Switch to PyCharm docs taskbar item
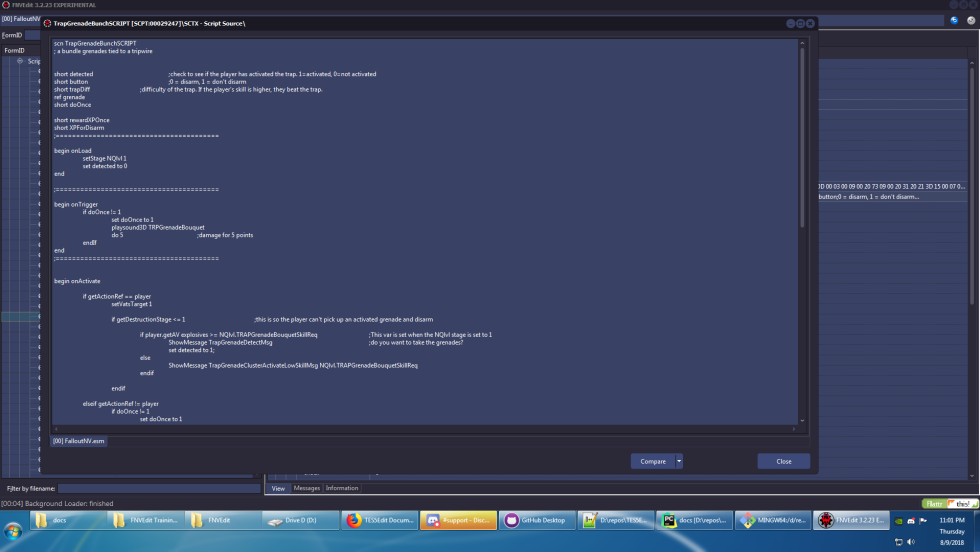Screen dimensions: 980x552 [x=694, y=520]
